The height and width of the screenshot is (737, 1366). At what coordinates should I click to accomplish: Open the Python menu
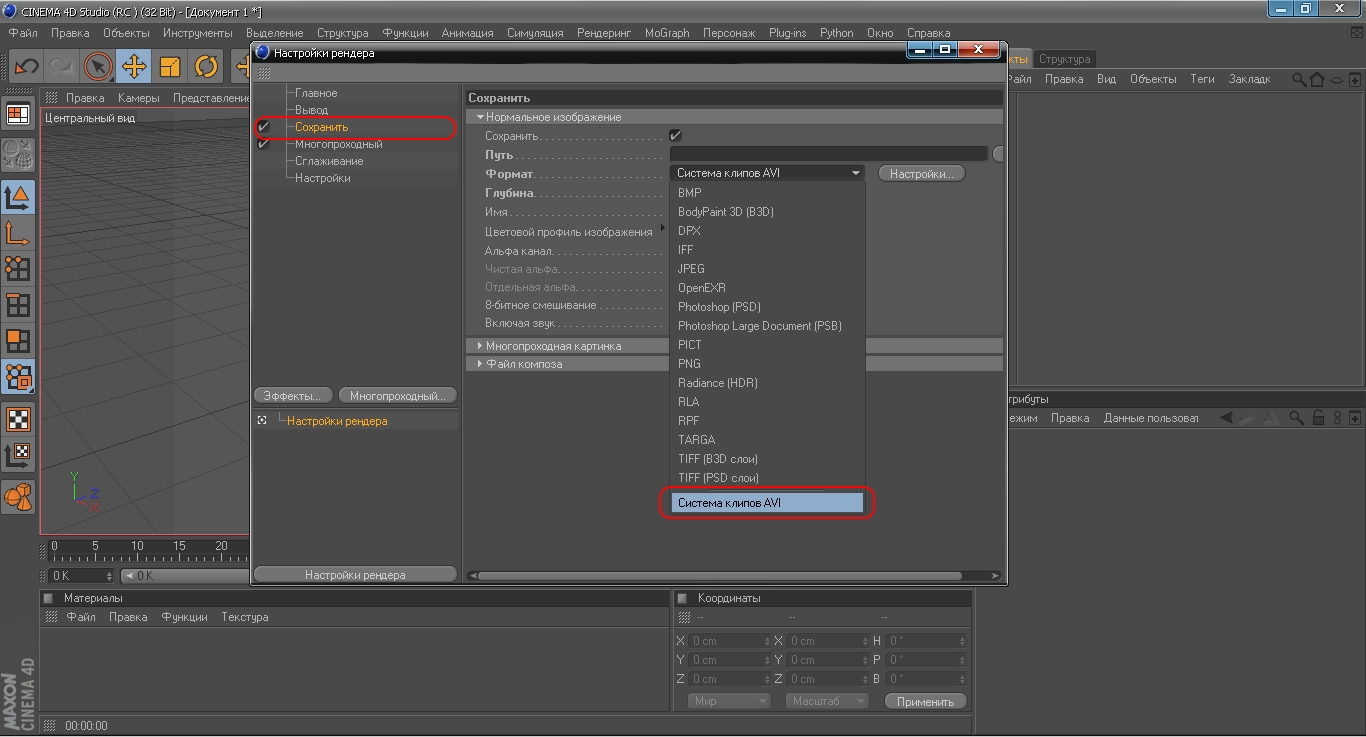(836, 33)
